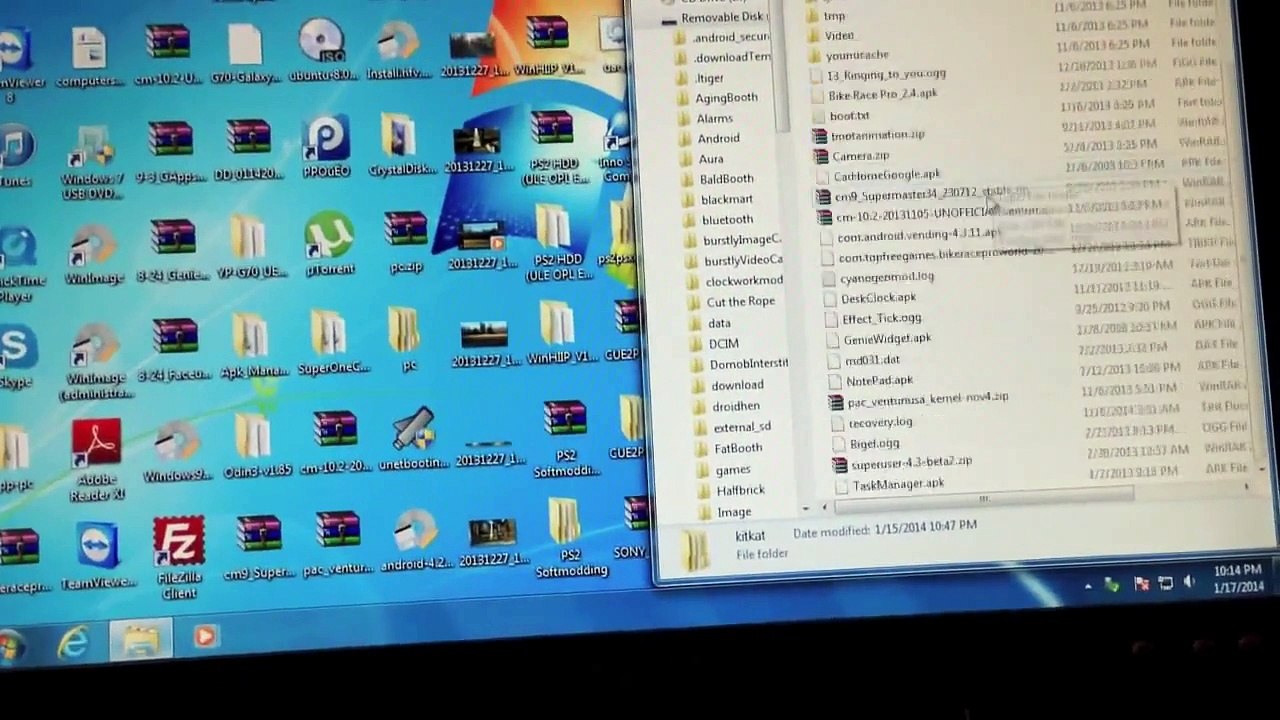1280x720 pixels.
Task: Select the DD 011420 archive icon
Action: (248, 150)
